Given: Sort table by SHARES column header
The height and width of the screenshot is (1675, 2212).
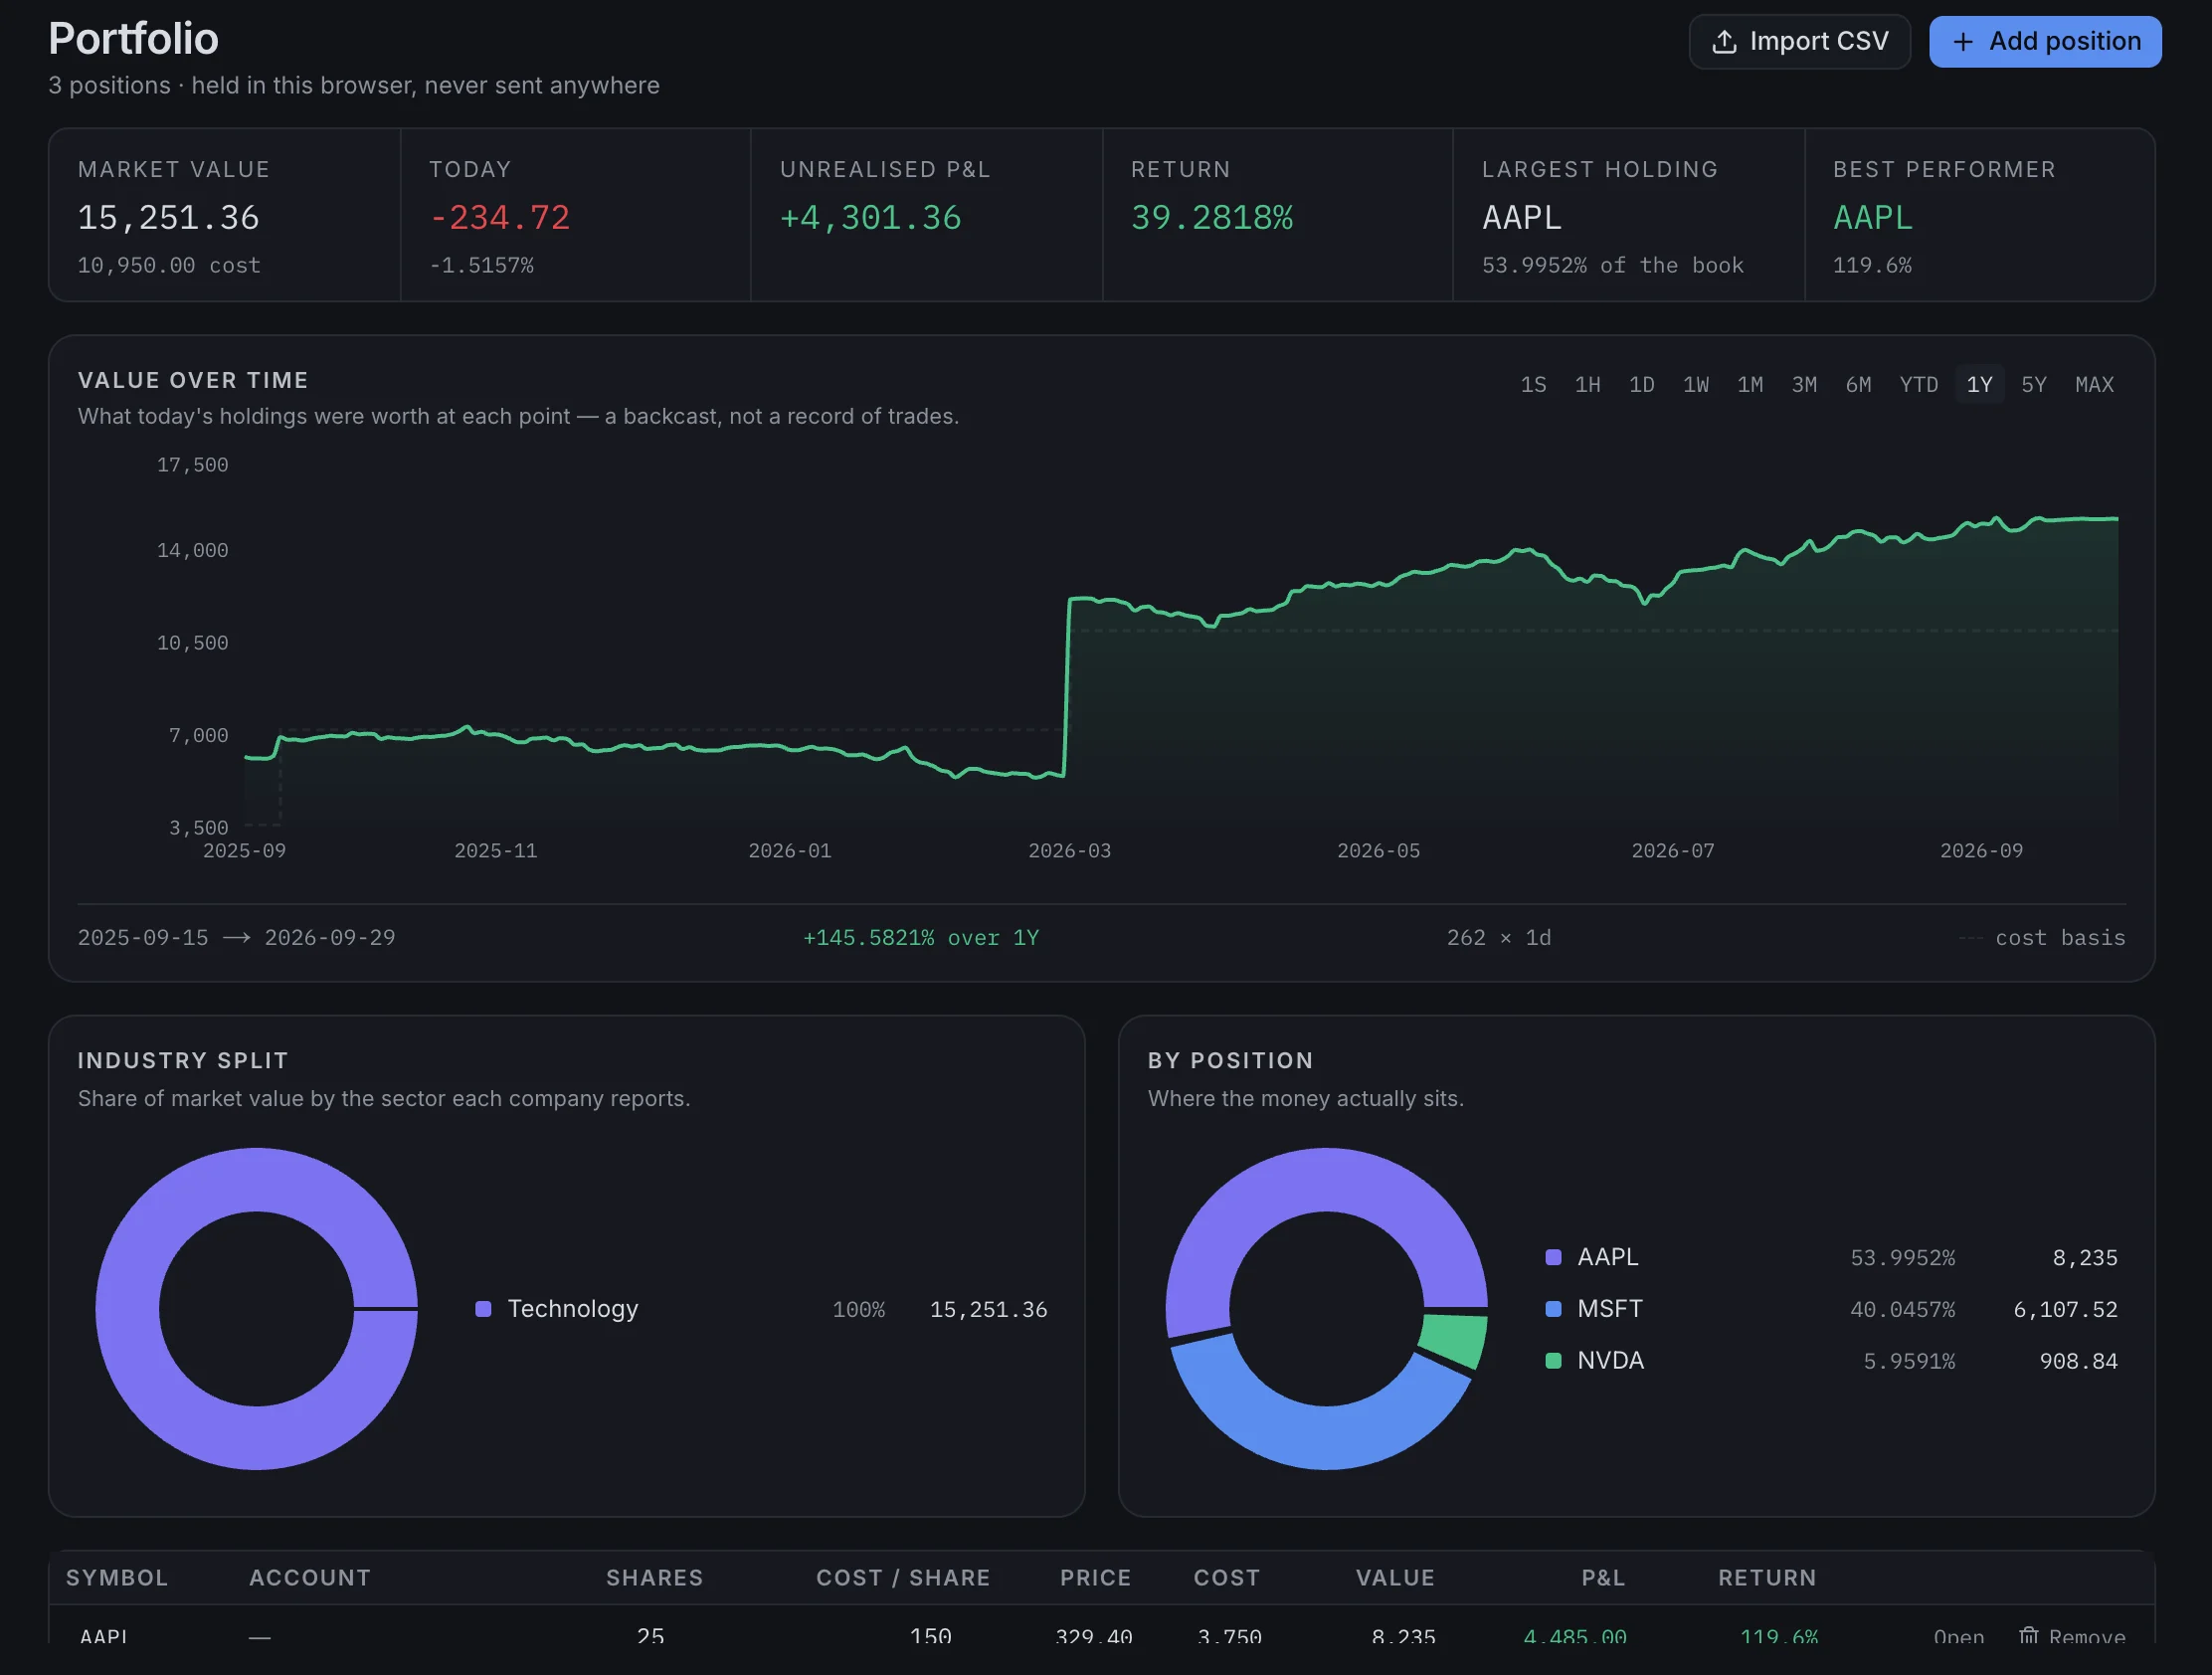Looking at the screenshot, I should [x=654, y=1578].
